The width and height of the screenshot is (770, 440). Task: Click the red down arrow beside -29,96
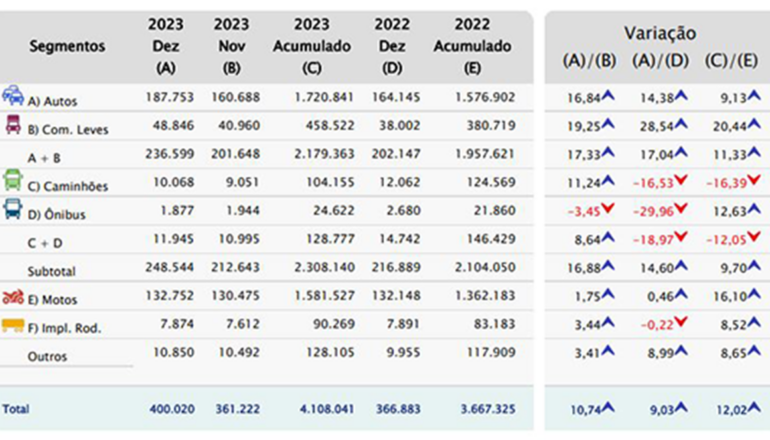tap(680, 209)
